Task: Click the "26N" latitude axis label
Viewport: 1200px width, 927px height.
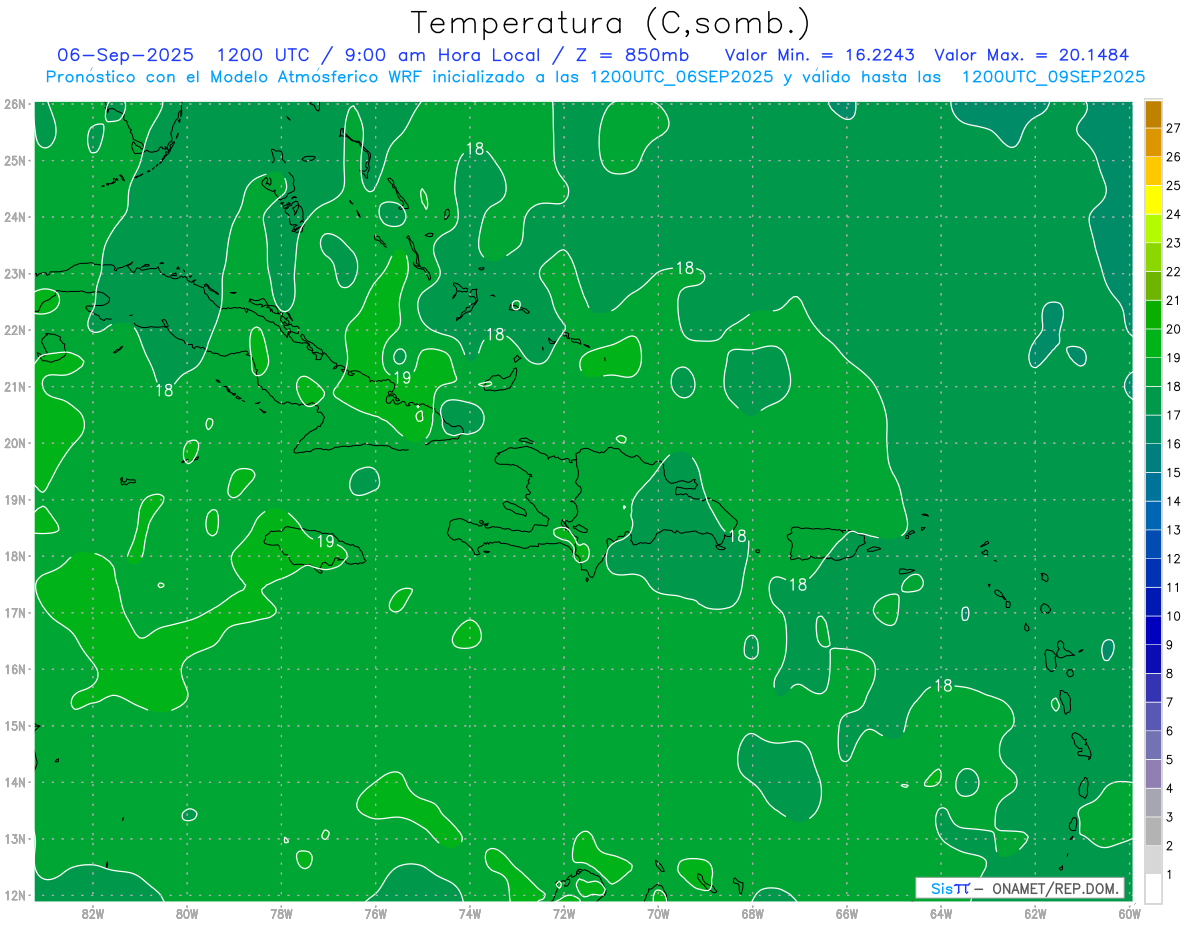Action: coord(14,104)
